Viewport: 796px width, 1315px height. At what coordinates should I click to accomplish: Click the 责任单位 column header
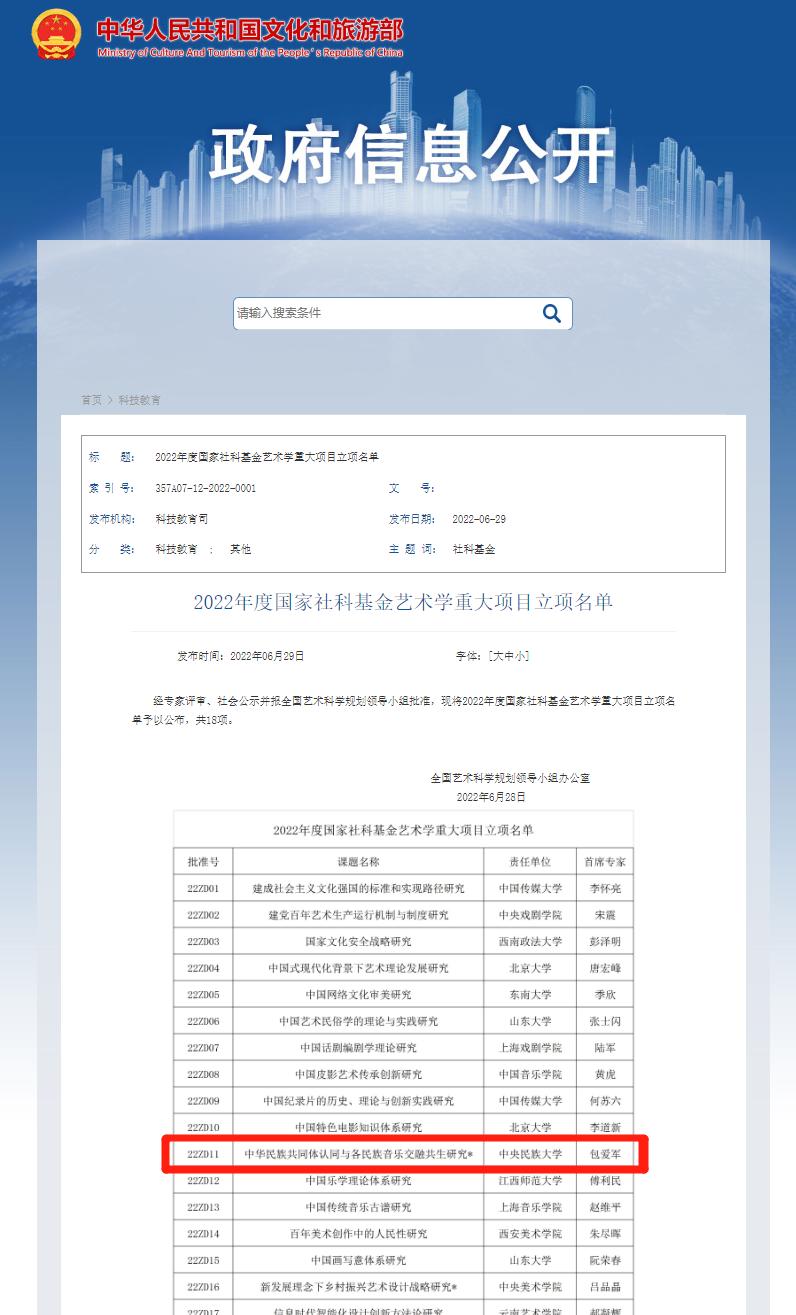pos(530,862)
